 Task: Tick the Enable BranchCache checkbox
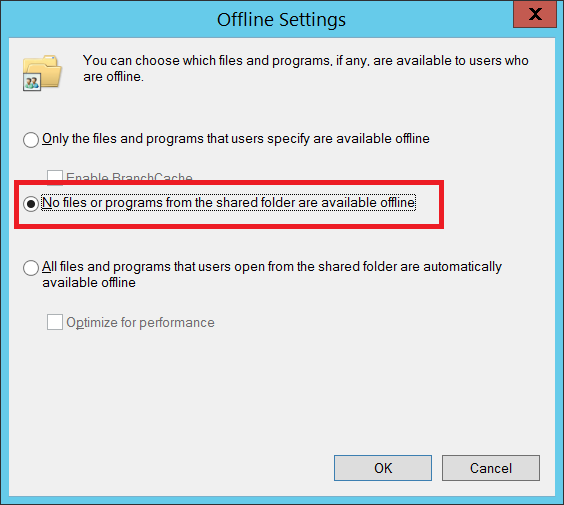pos(55,176)
